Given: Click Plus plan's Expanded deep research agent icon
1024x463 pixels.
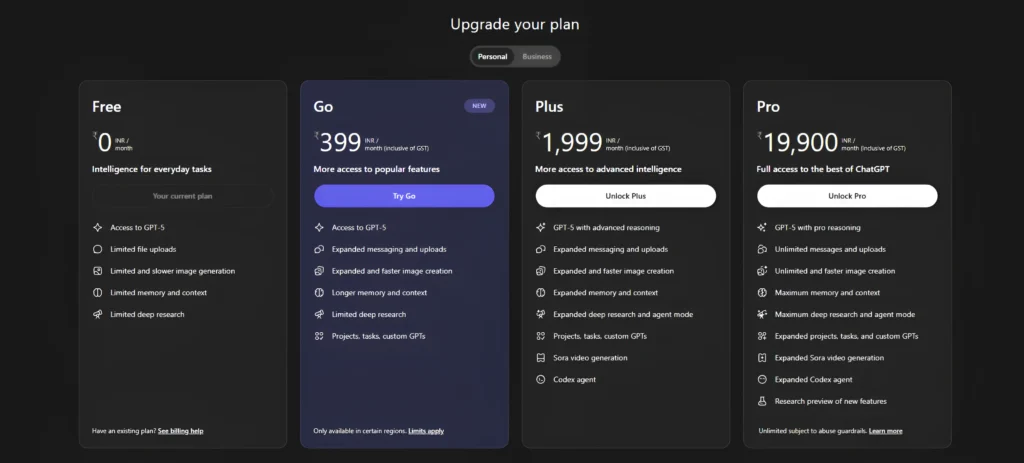Looking at the screenshot, I should point(541,314).
